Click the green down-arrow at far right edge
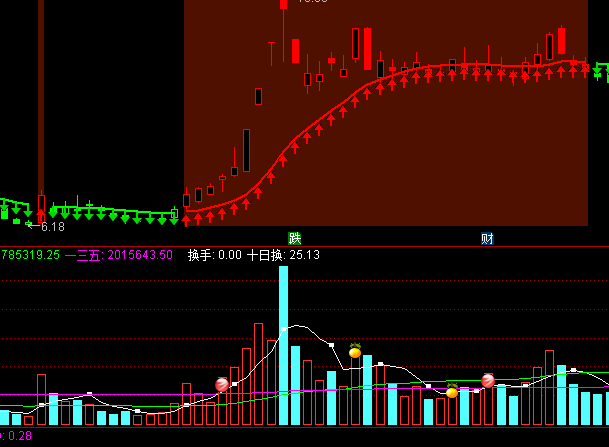 (601, 71)
